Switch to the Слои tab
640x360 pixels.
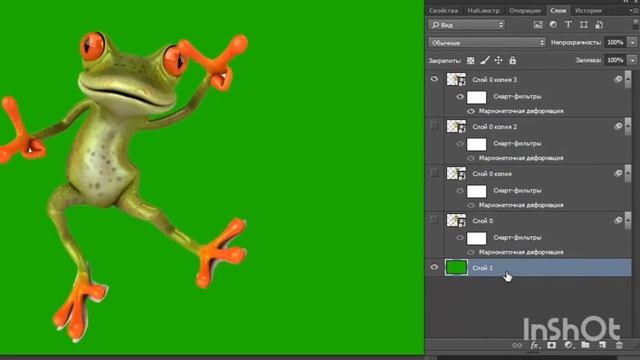[x=558, y=10]
